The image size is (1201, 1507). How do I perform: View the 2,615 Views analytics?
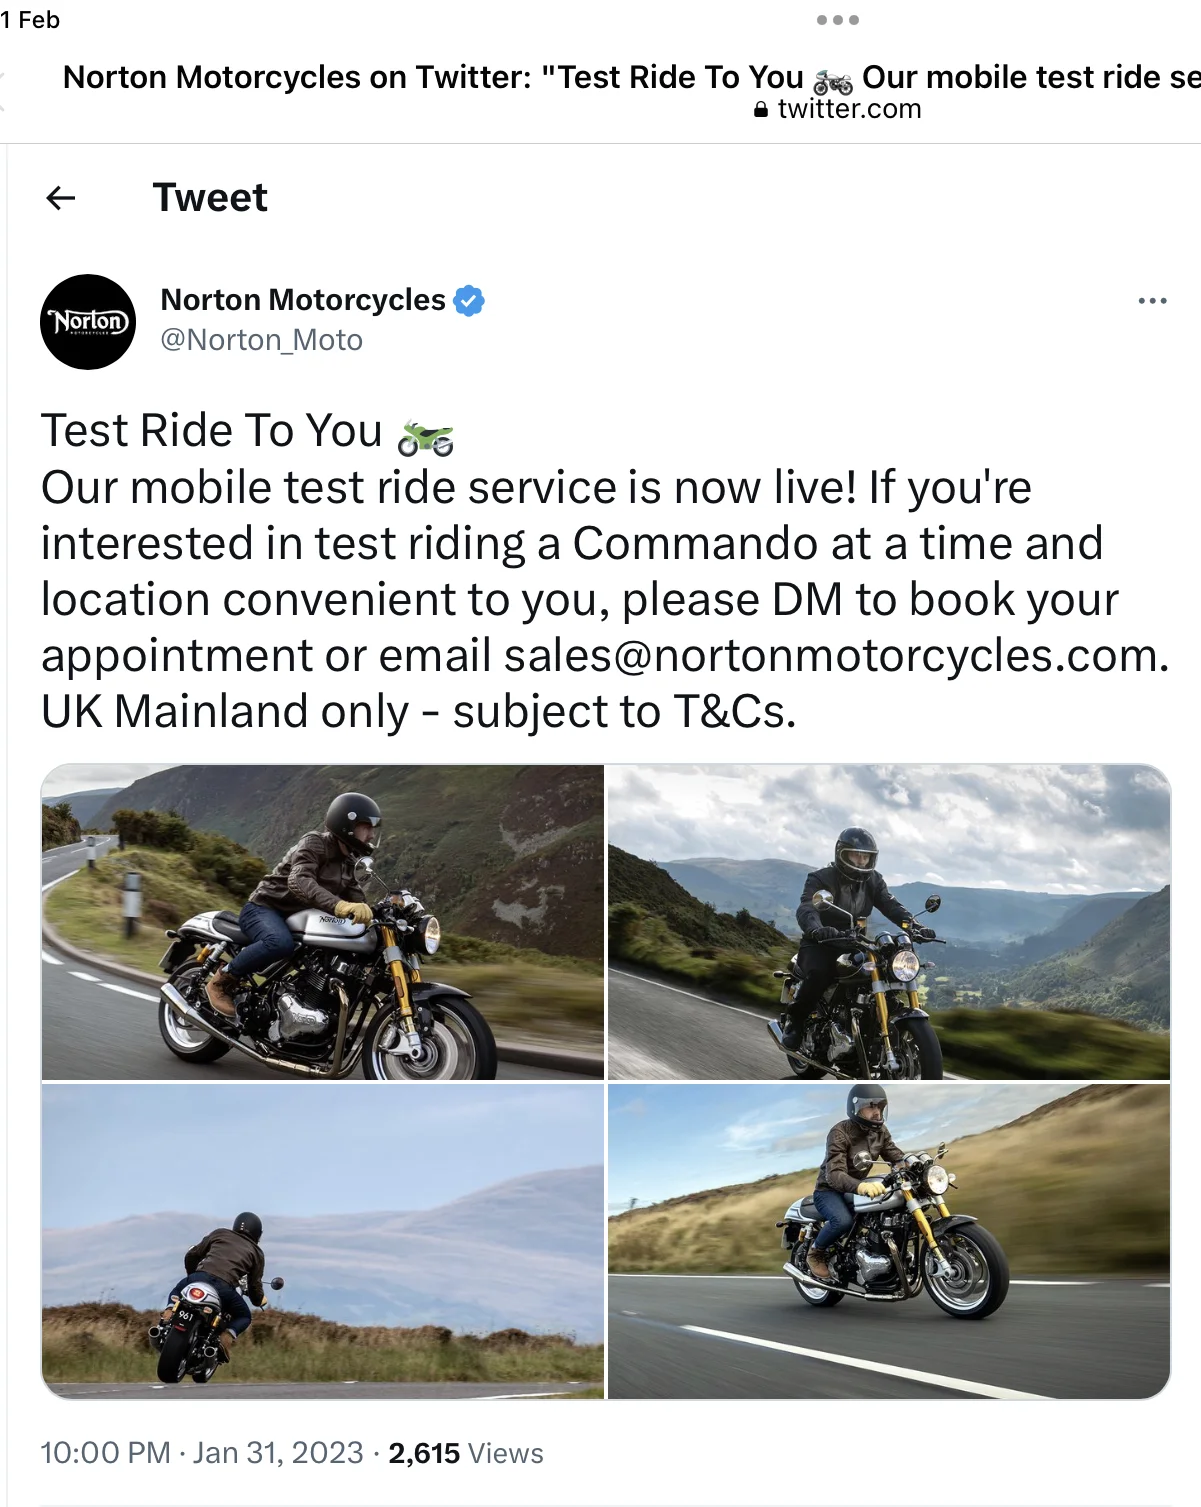pos(466,1453)
